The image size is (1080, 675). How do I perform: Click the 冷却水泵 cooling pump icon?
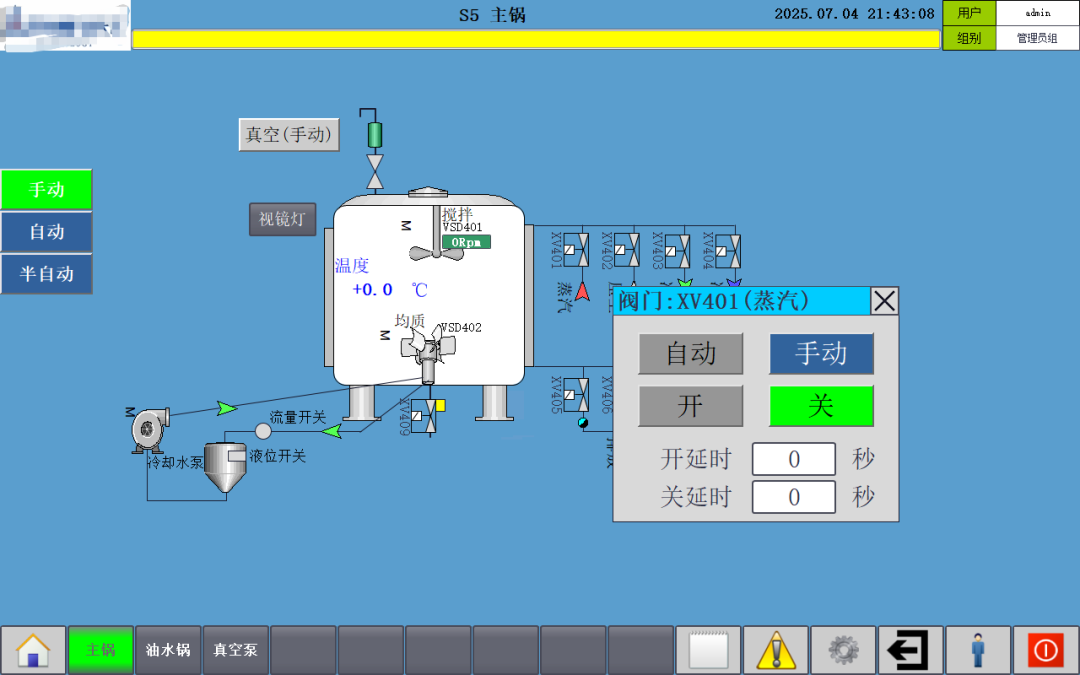click(x=148, y=425)
